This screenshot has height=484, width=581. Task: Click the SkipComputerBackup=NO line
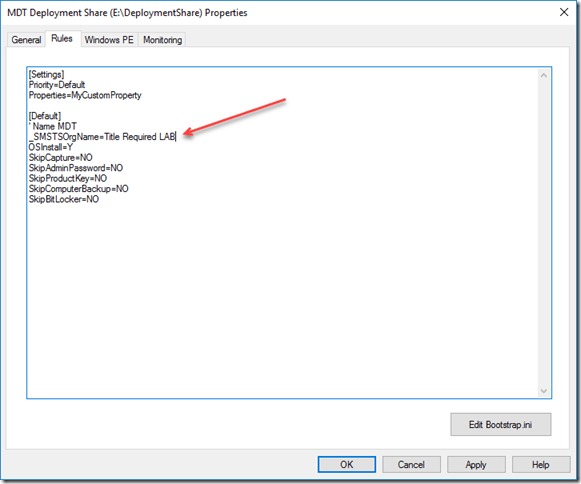coord(79,189)
